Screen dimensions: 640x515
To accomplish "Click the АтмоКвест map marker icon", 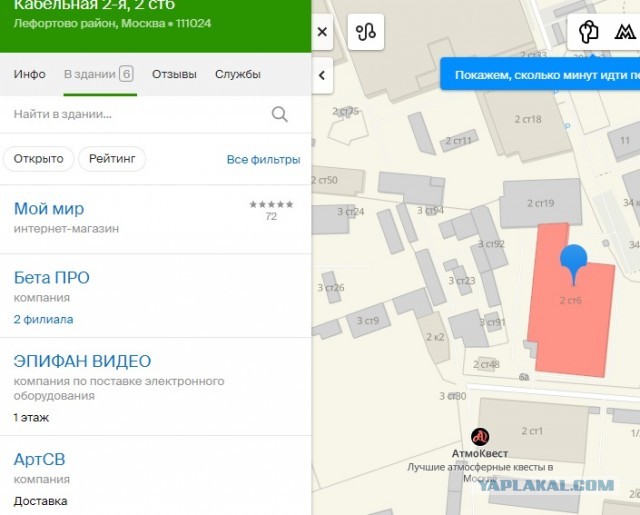I will point(480,437).
